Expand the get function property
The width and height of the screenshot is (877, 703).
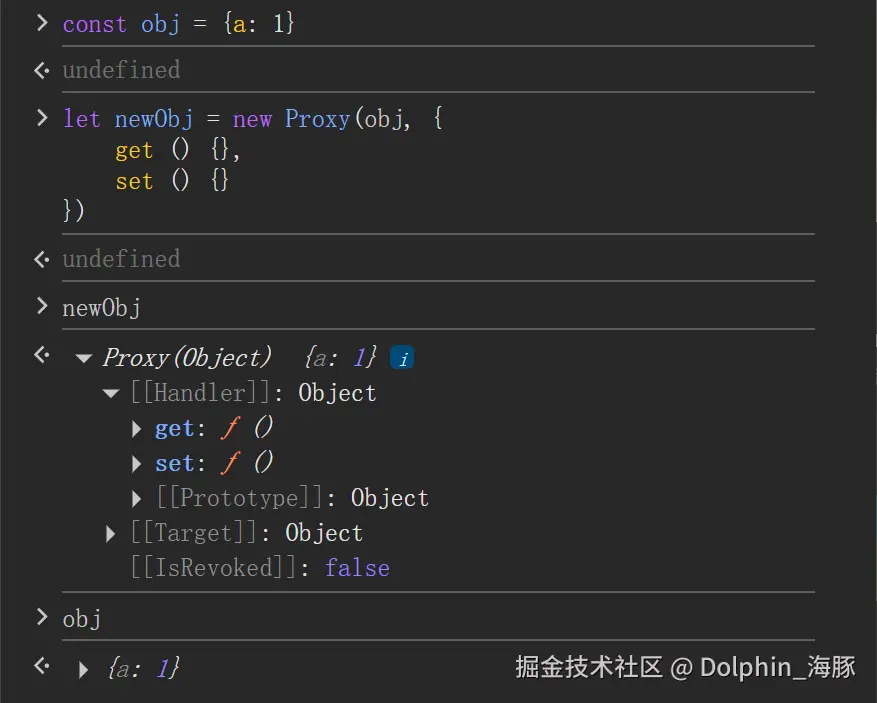(138, 429)
